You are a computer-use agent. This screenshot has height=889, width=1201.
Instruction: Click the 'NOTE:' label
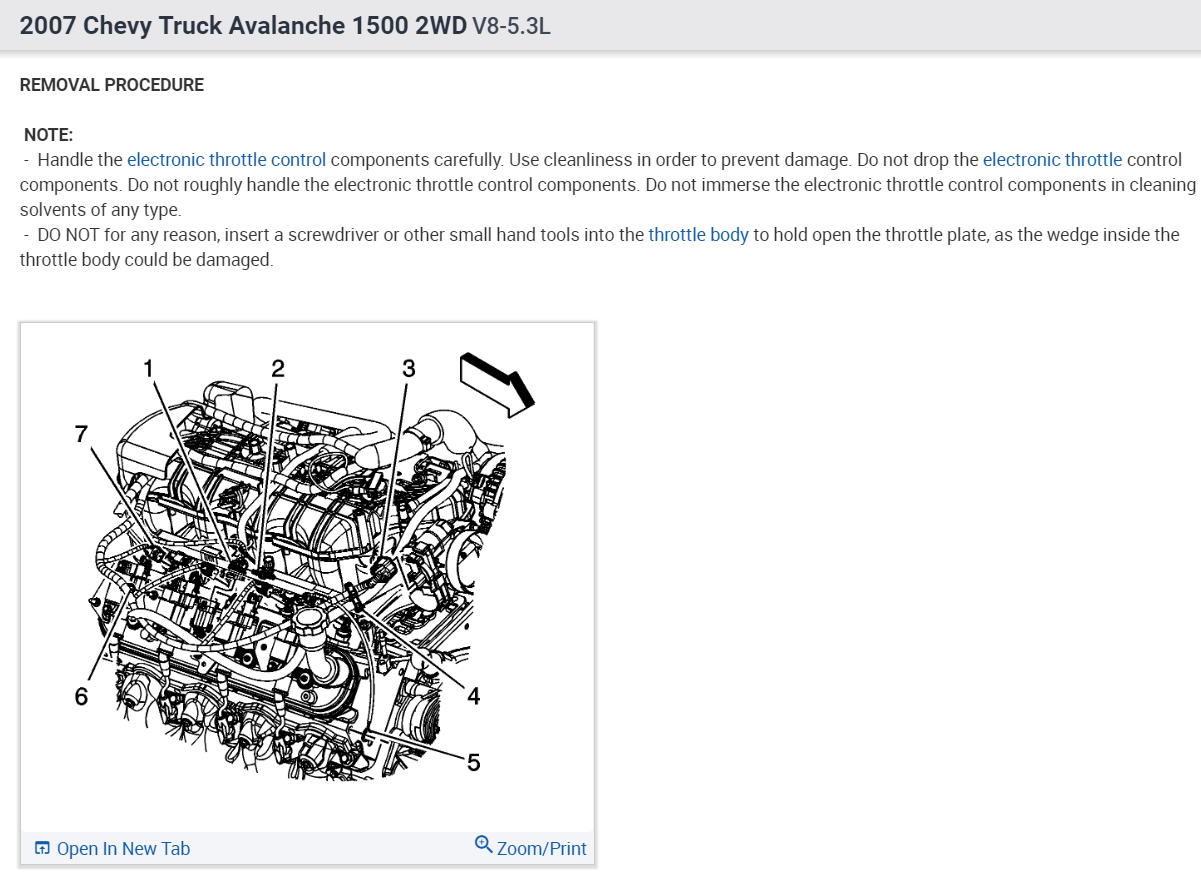tap(49, 135)
